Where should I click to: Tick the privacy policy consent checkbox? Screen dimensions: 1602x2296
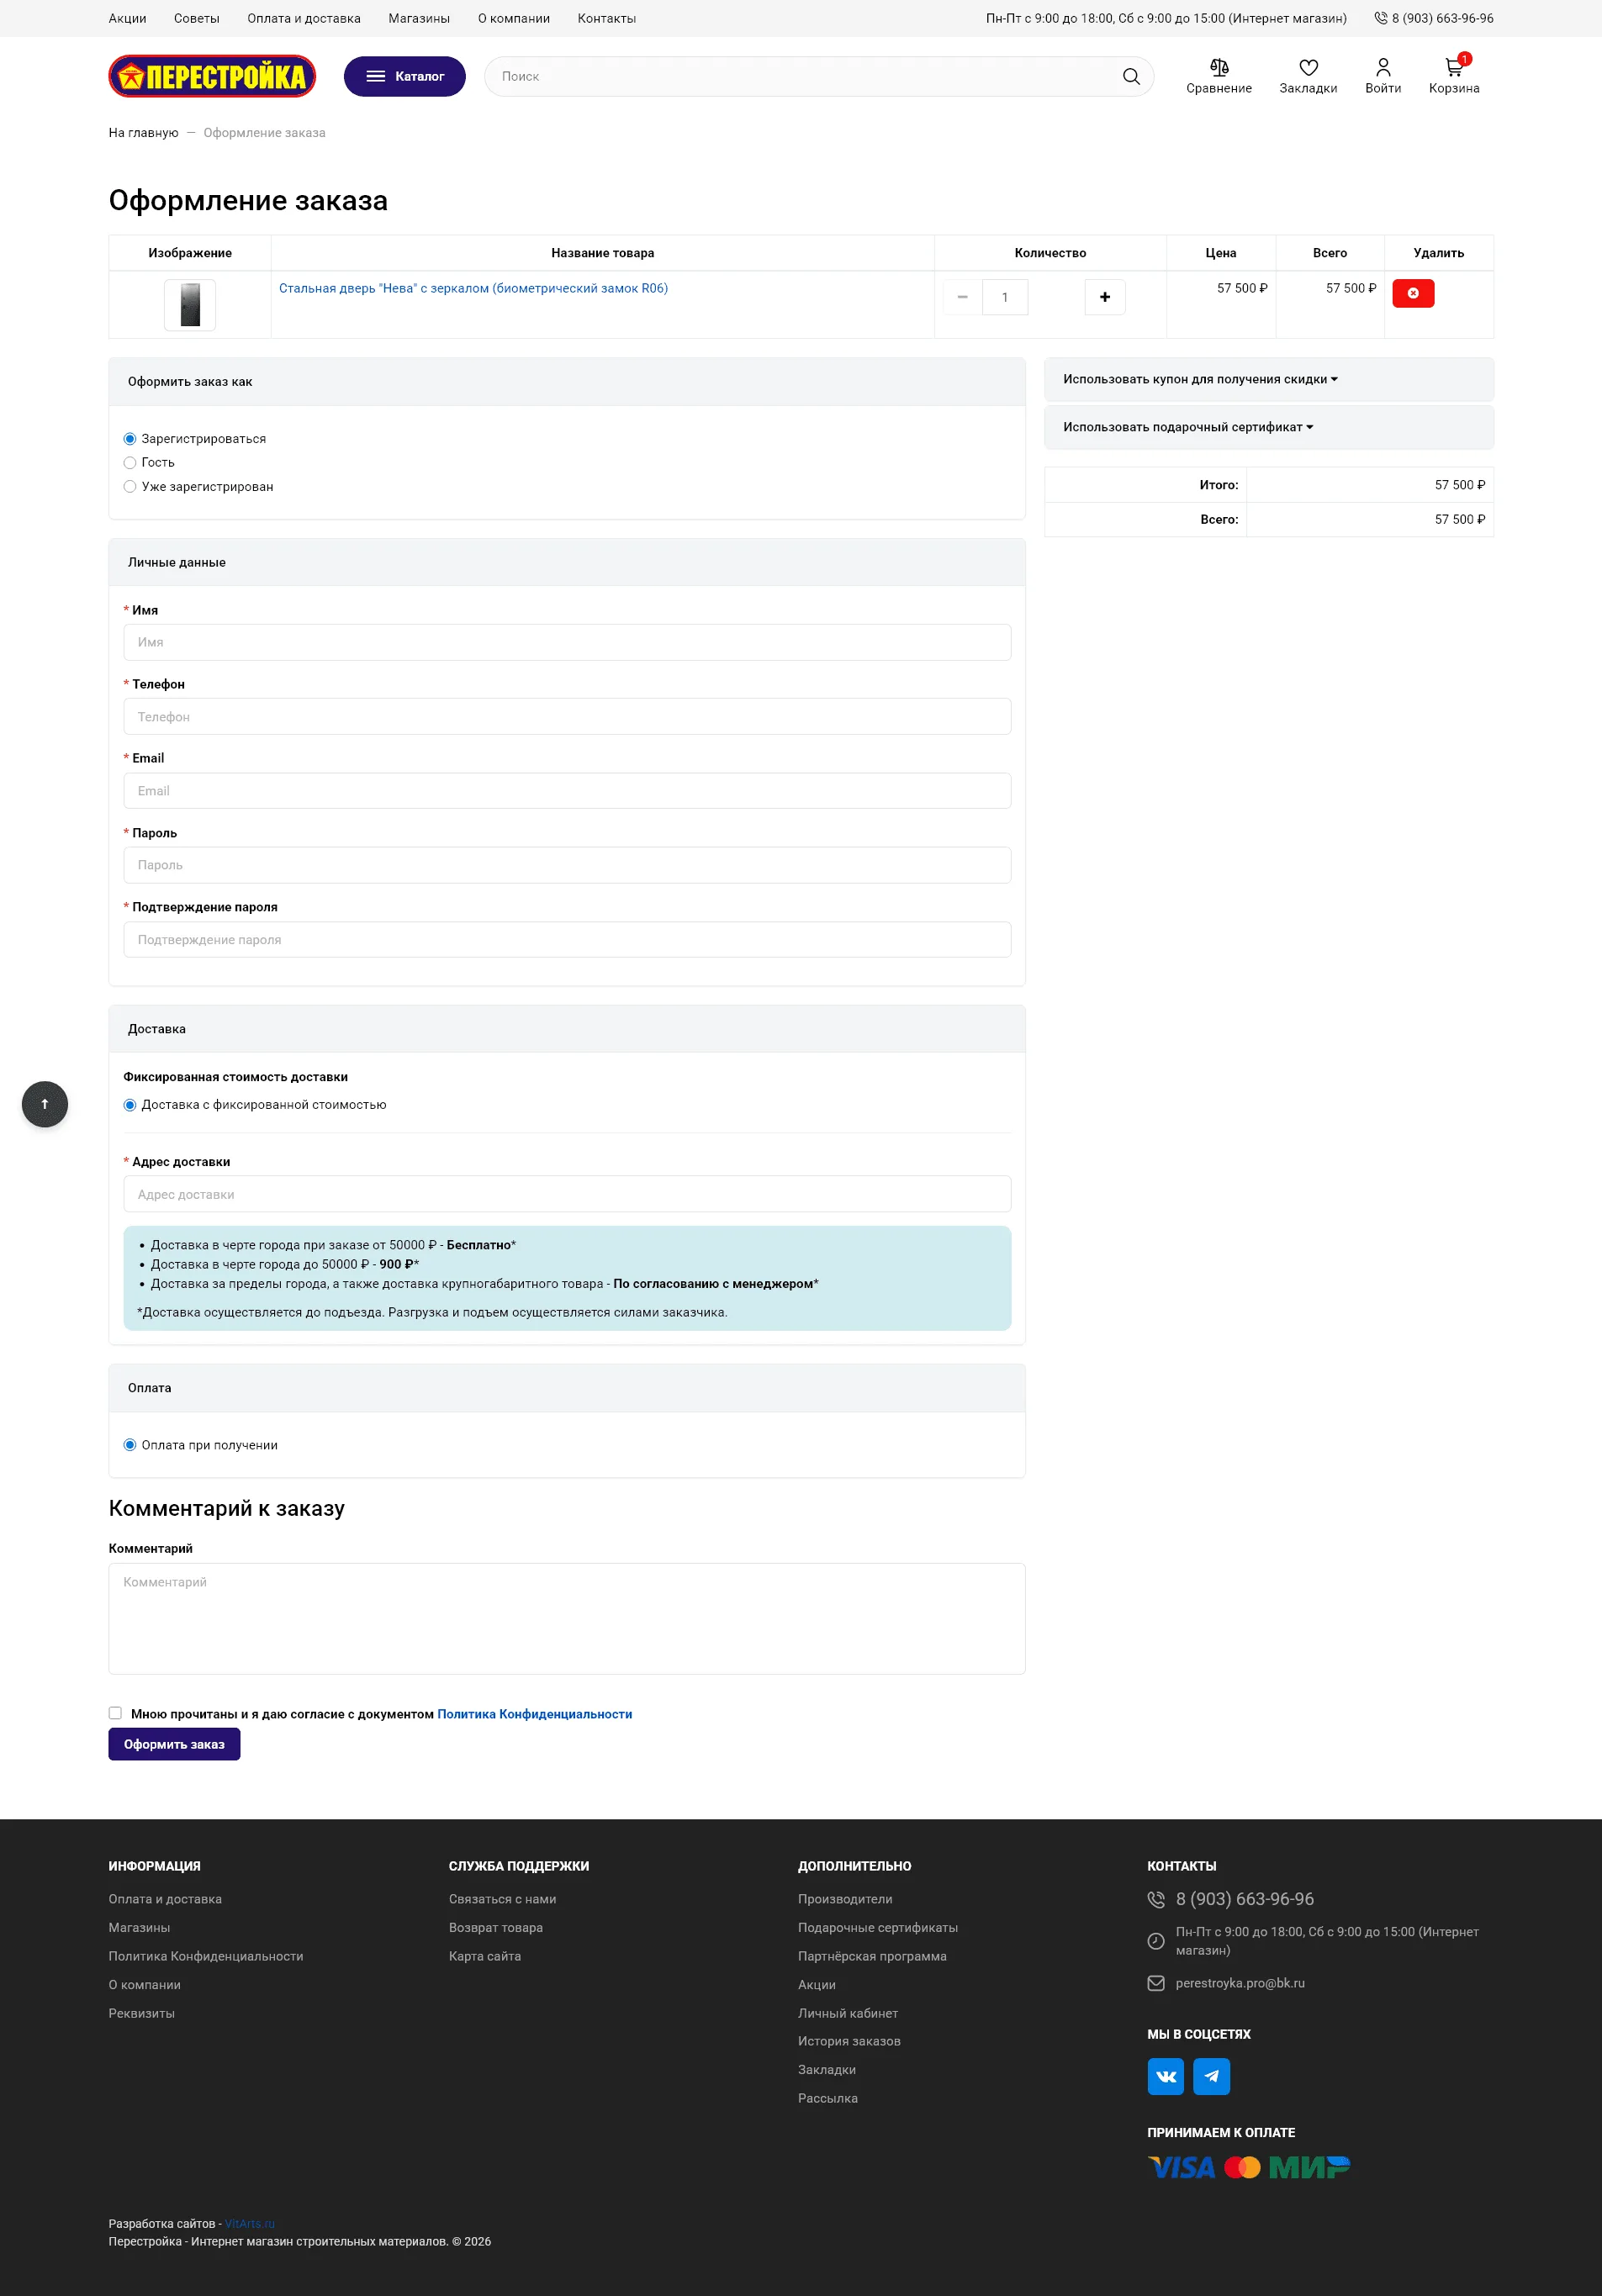pyautogui.click(x=115, y=1713)
